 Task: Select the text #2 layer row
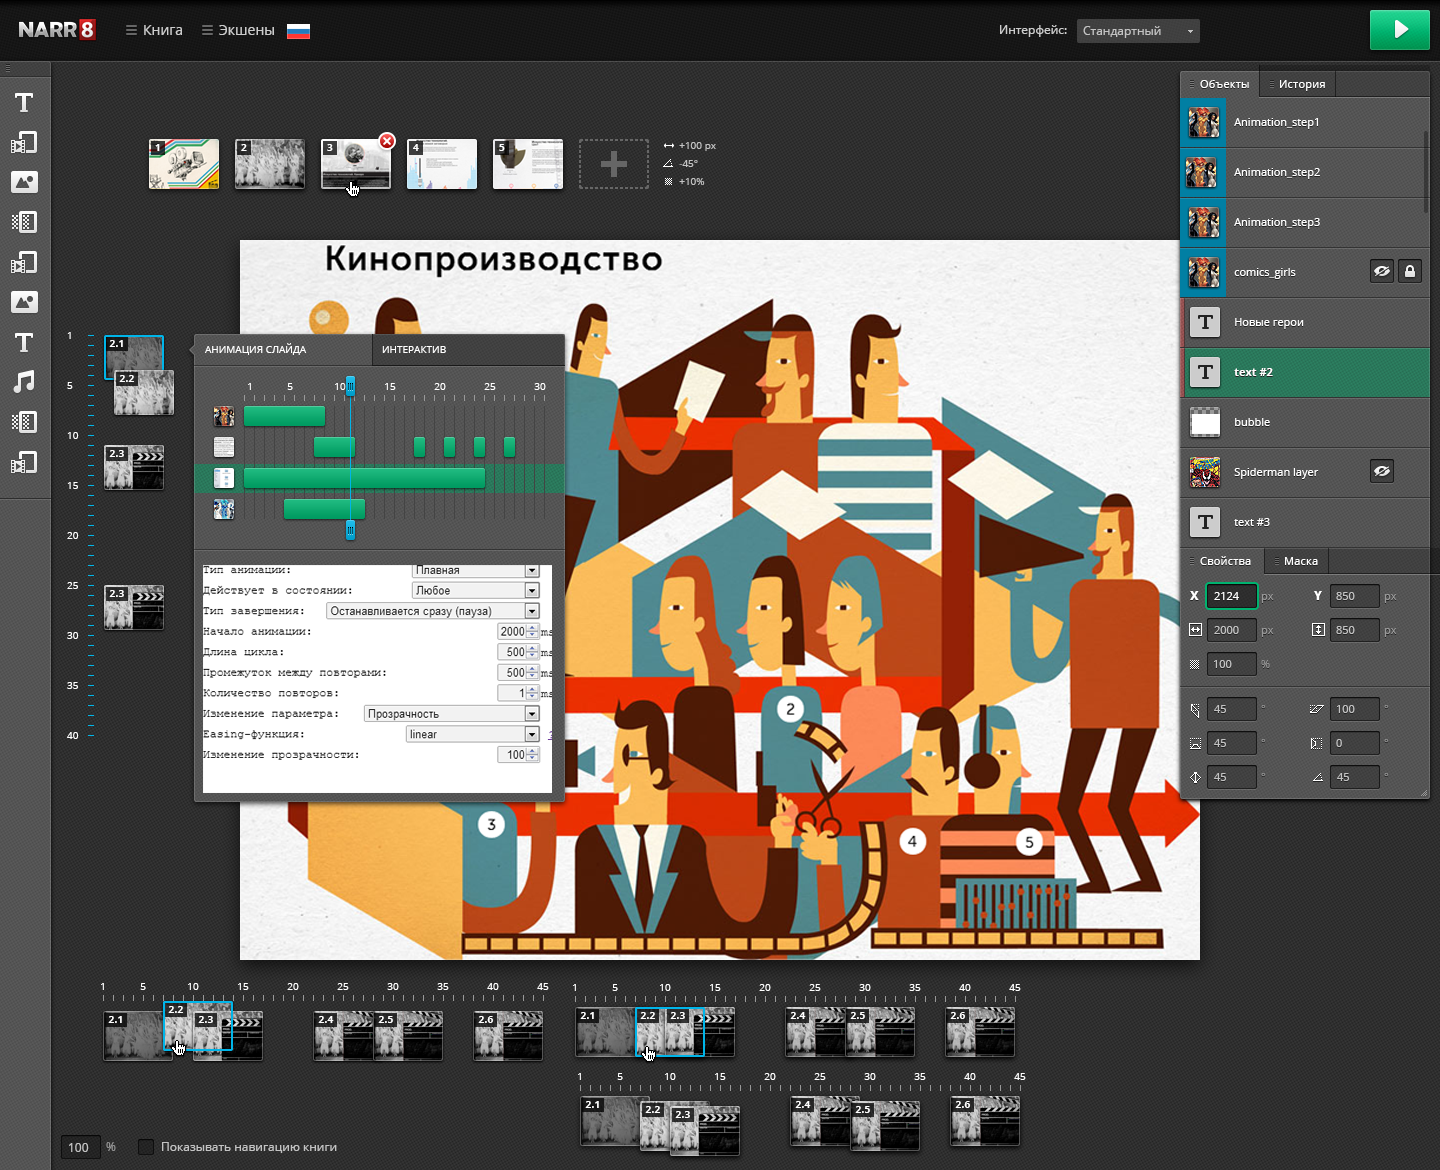coord(1304,372)
